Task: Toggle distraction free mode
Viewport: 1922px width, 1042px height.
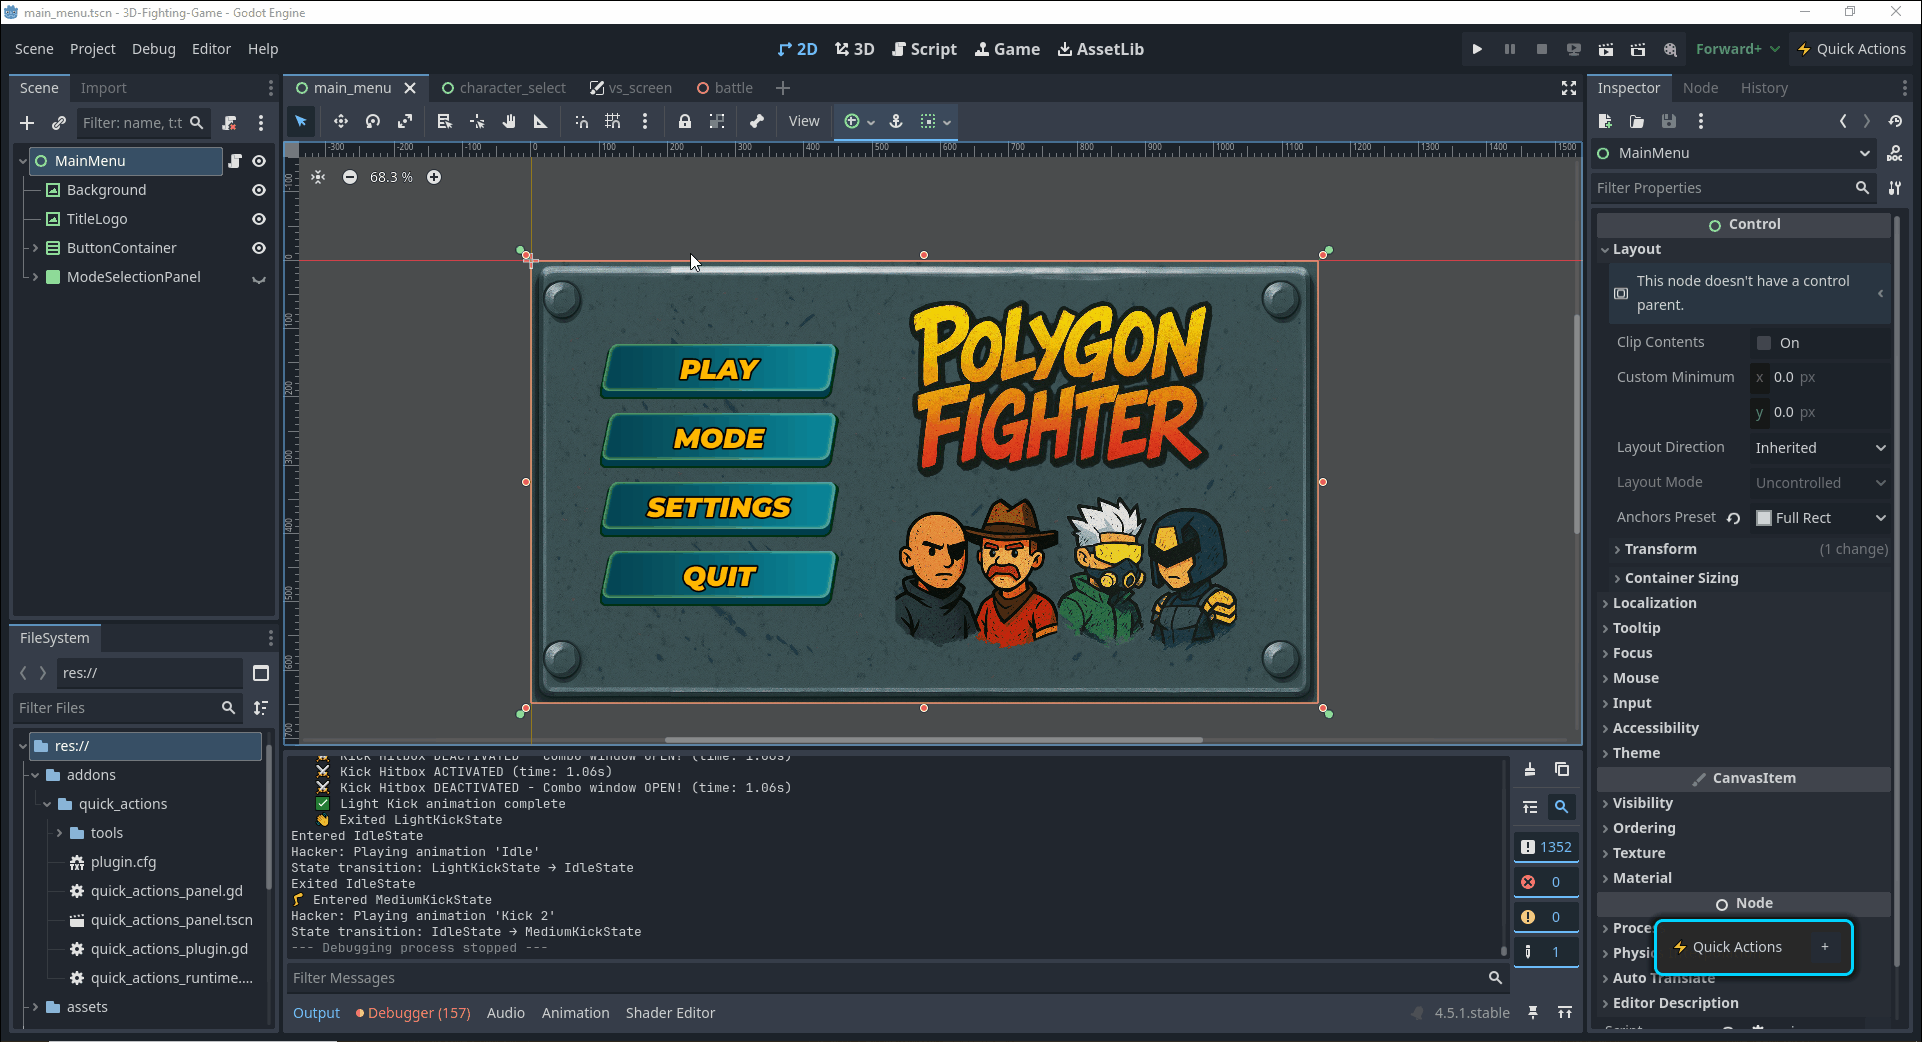Action: 1568,88
